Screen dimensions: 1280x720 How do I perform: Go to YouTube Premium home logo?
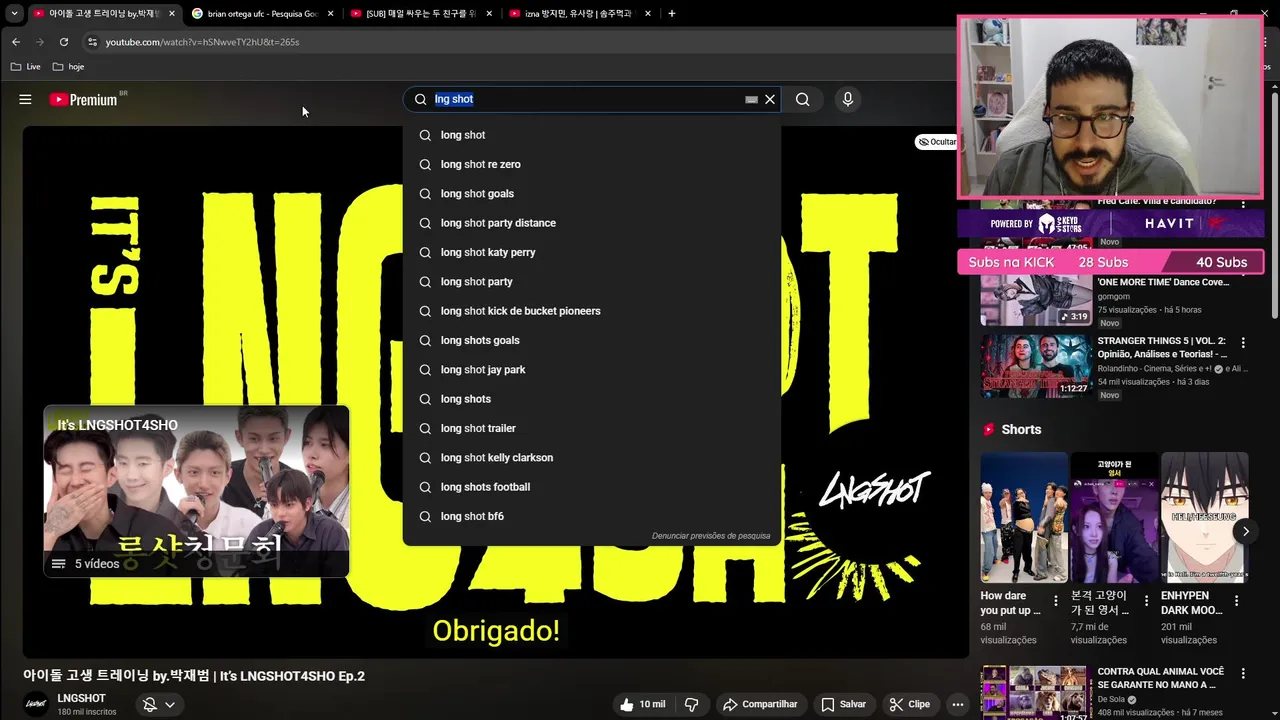tap(83, 99)
